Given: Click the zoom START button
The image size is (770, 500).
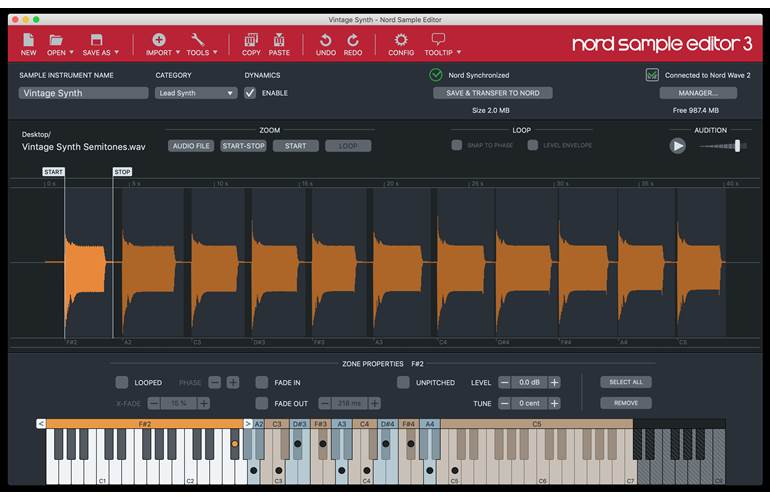Looking at the screenshot, I should (295, 146).
